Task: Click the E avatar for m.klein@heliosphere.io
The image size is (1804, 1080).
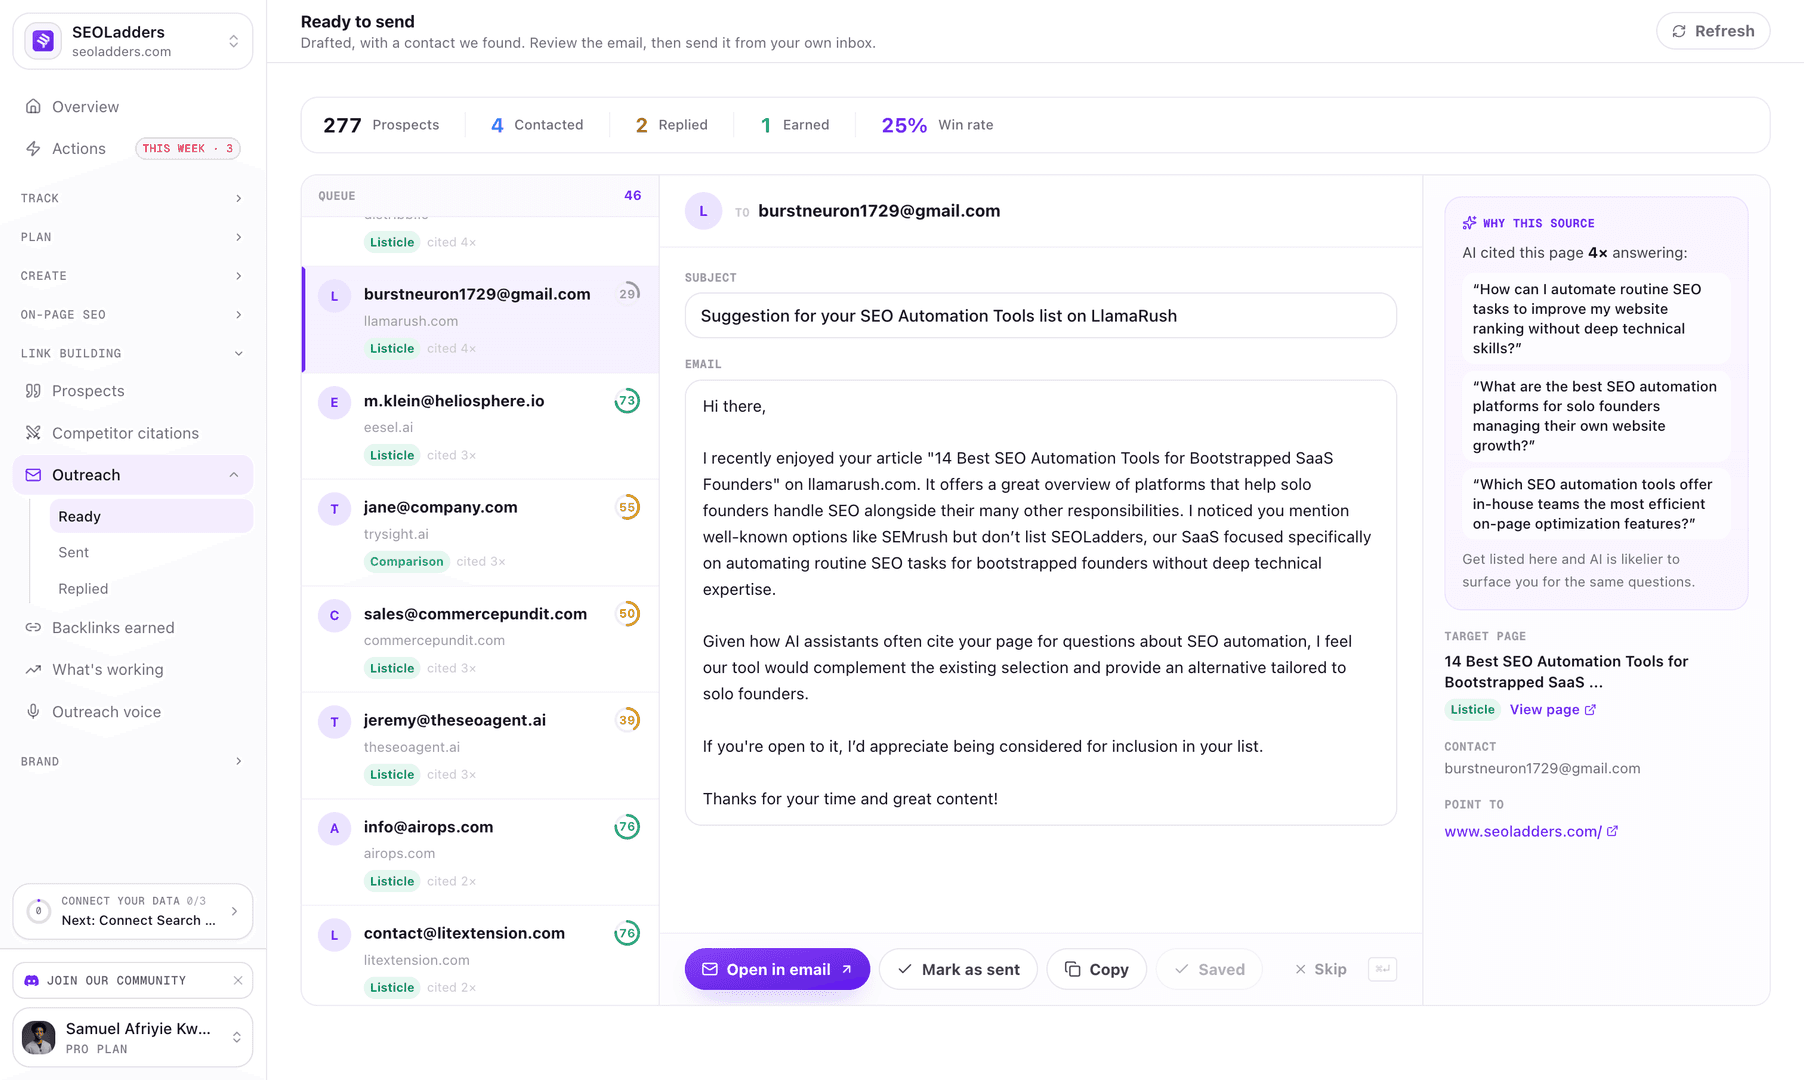Action: tap(334, 403)
